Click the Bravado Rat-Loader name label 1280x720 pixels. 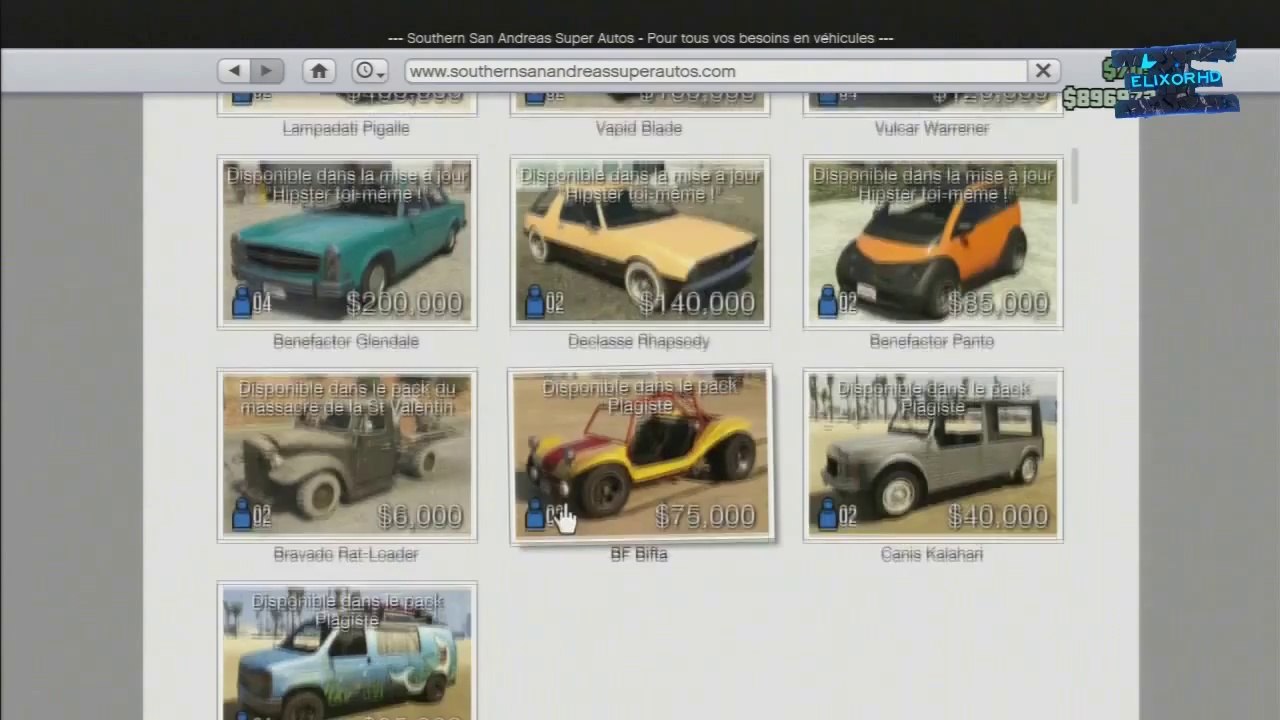tap(346, 554)
